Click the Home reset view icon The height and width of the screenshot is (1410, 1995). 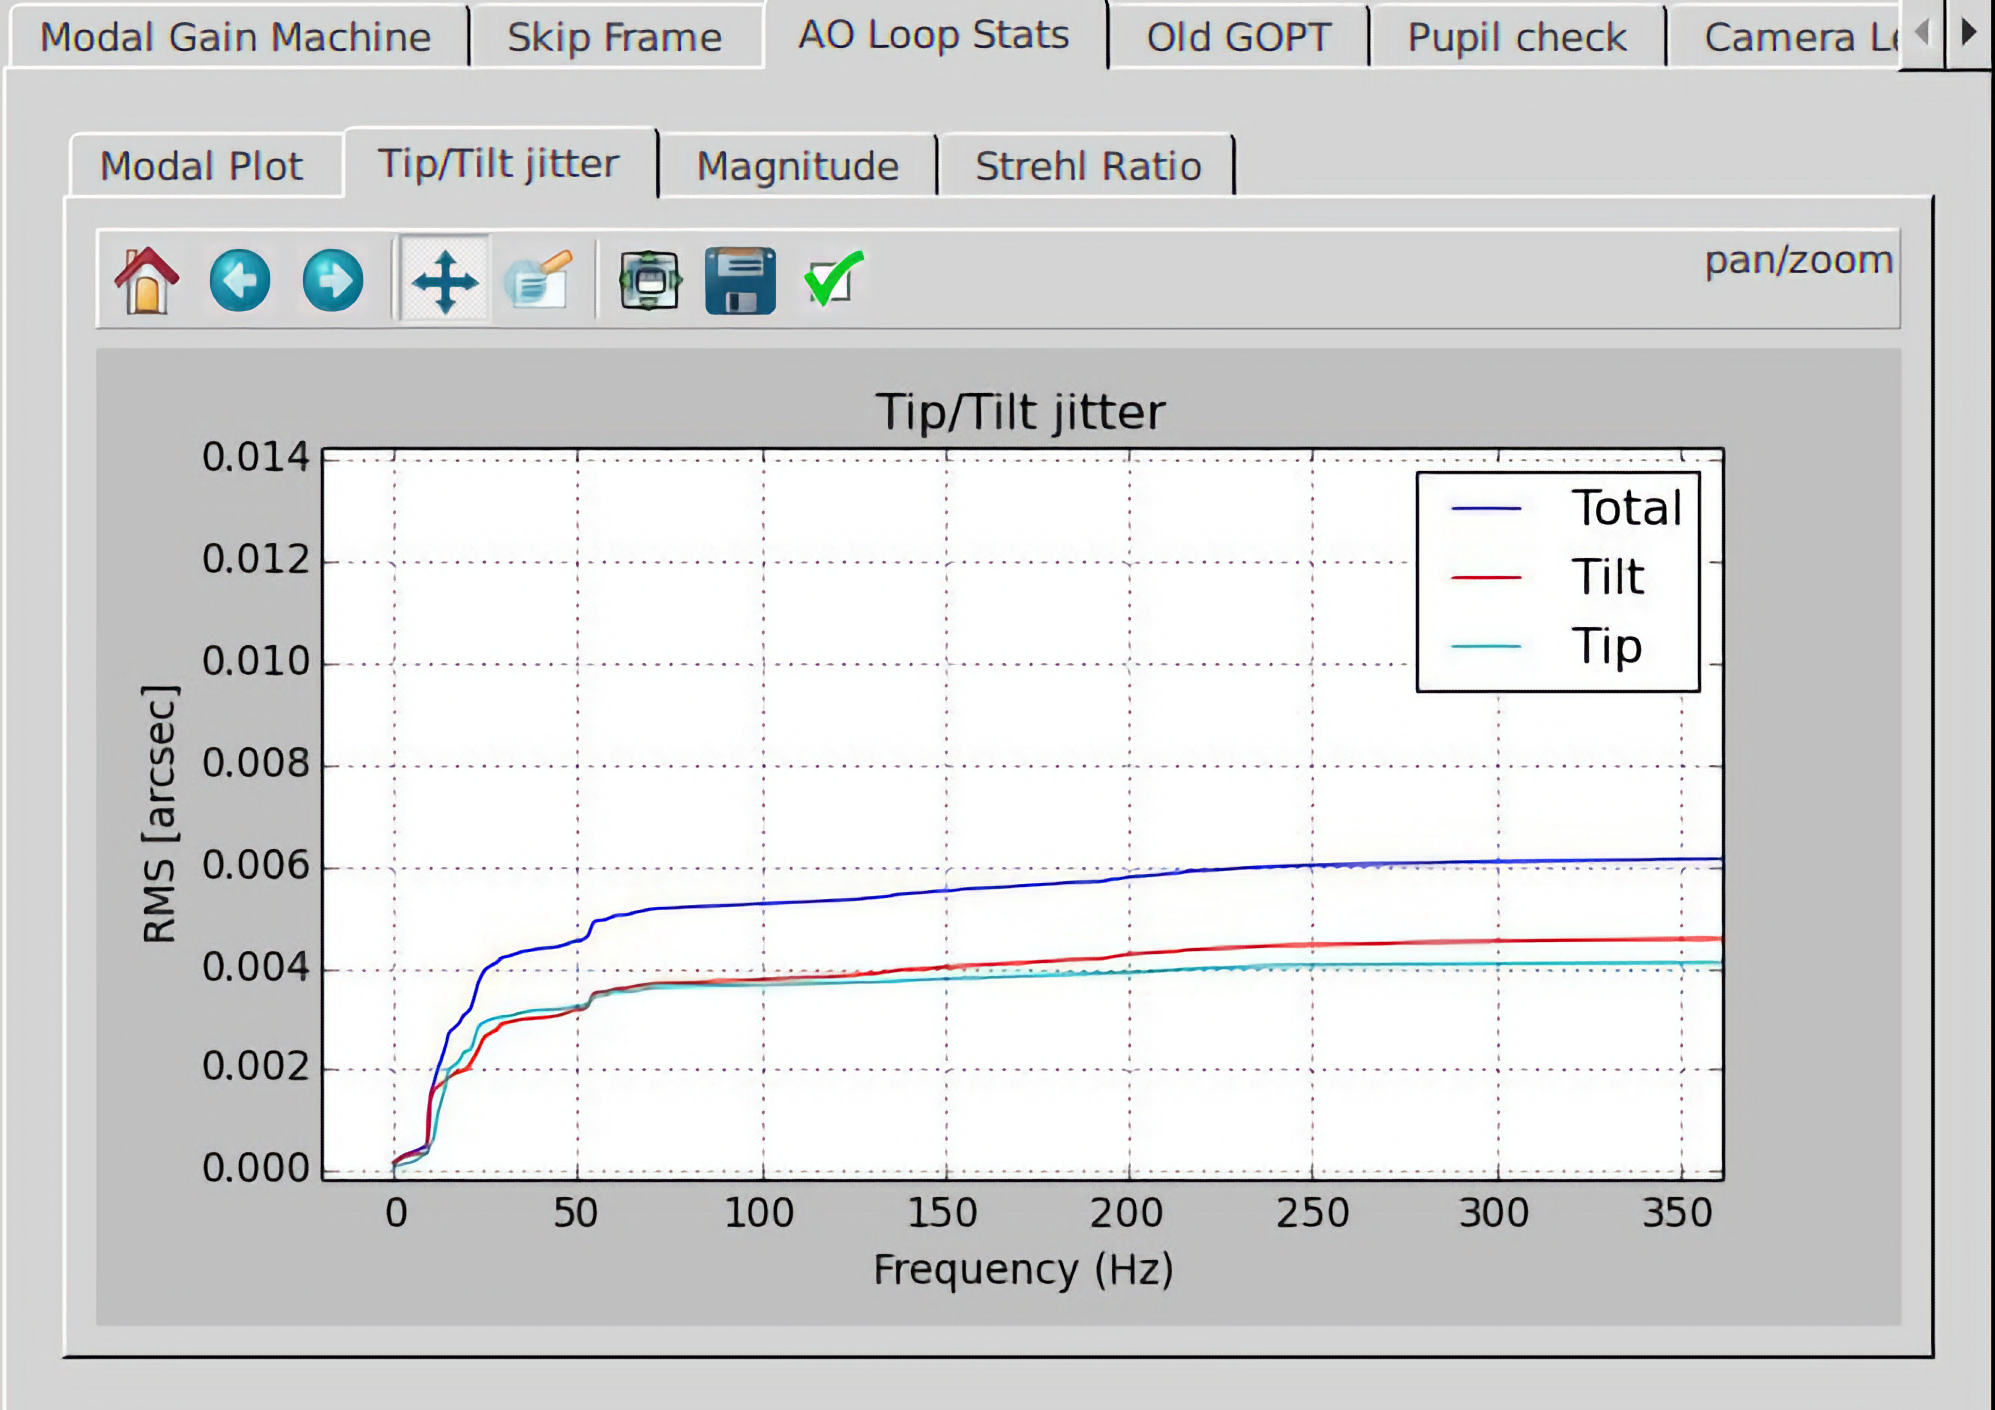(147, 280)
